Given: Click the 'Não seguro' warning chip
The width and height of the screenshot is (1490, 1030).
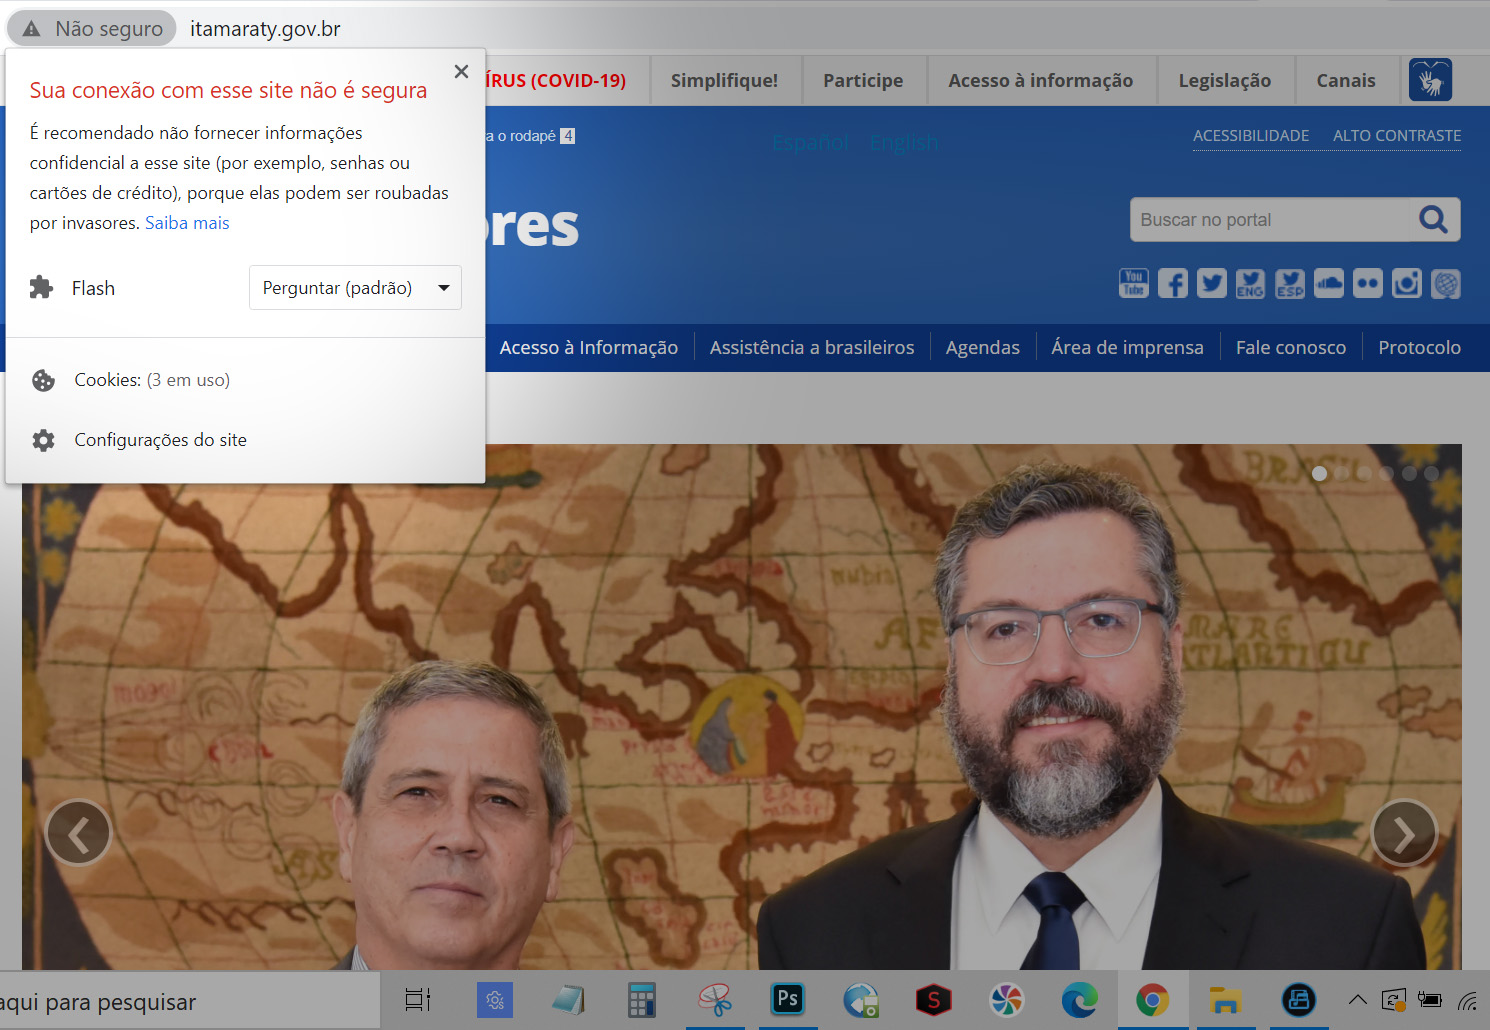Looking at the screenshot, I should click(x=92, y=29).
